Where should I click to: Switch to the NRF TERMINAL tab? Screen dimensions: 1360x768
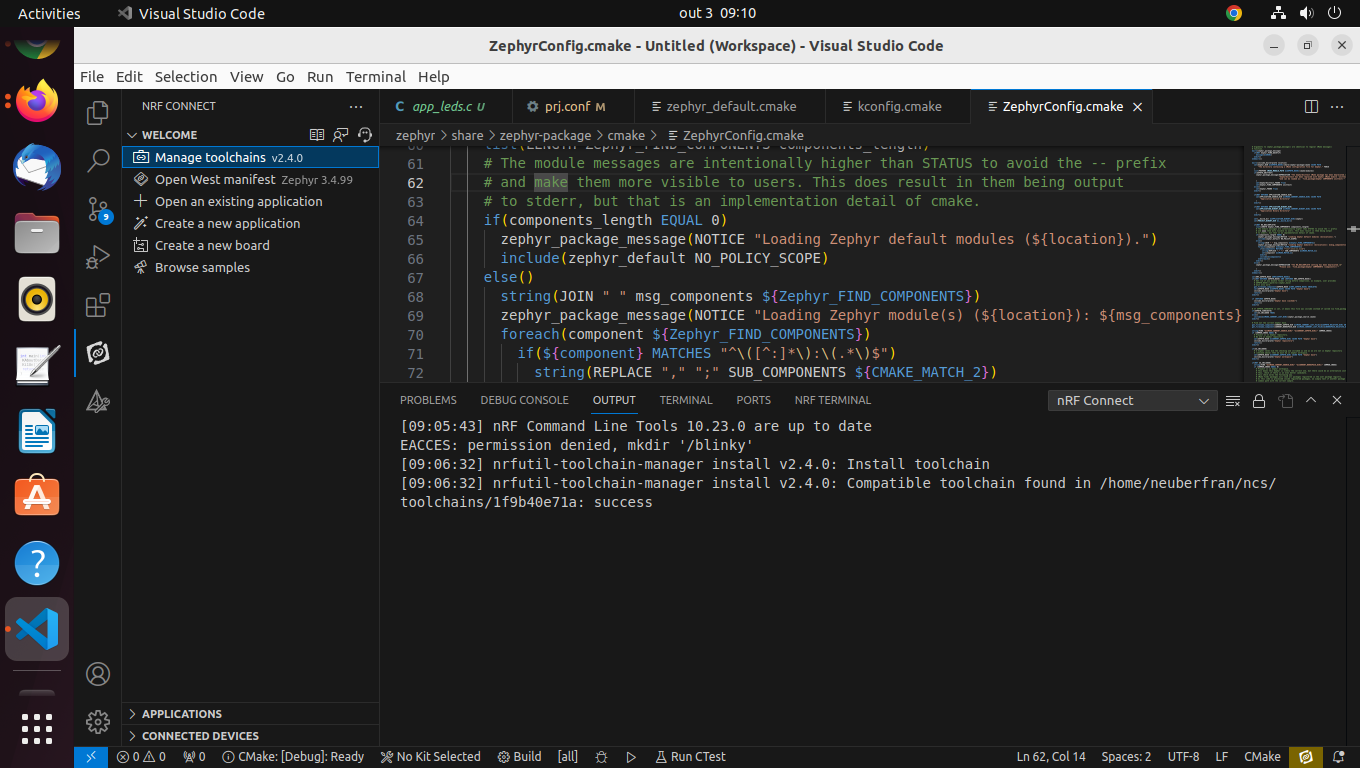pyautogui.click(x=833, y=400)
